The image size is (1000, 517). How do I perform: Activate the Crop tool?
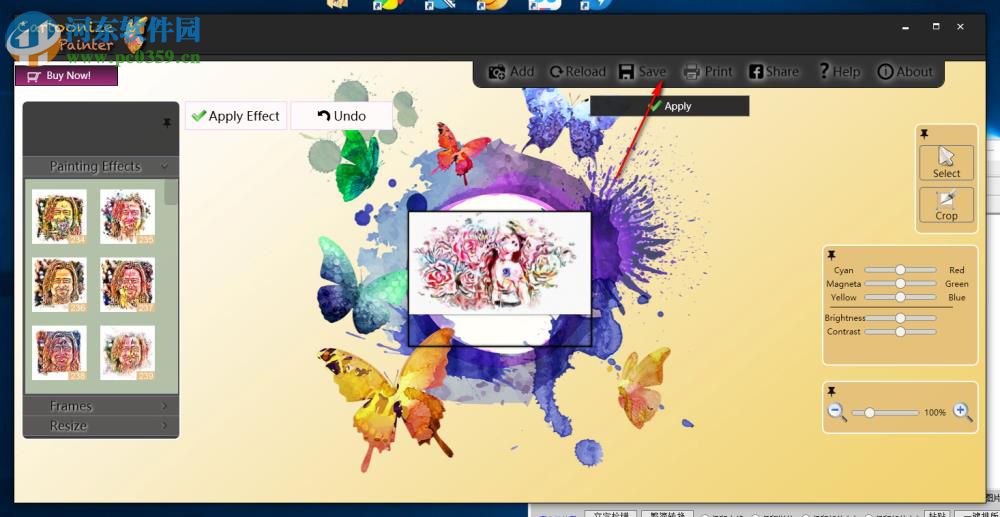pyautogui.click(x=946, y=205)
